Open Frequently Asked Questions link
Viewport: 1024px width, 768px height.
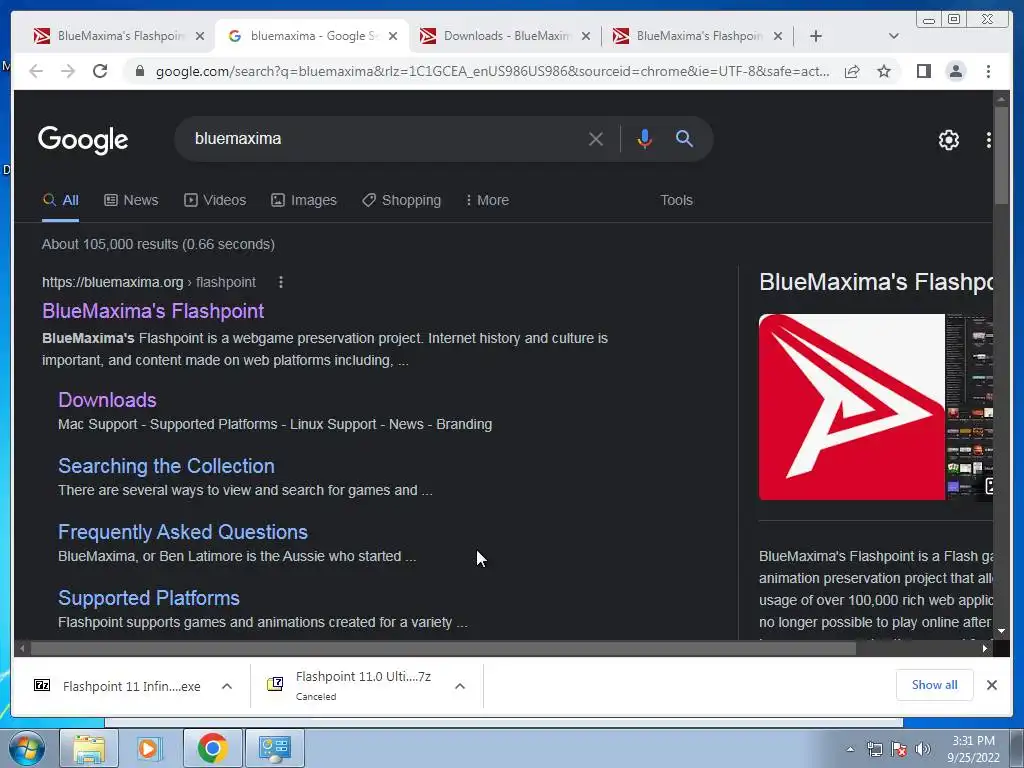(x=182, y=532)
